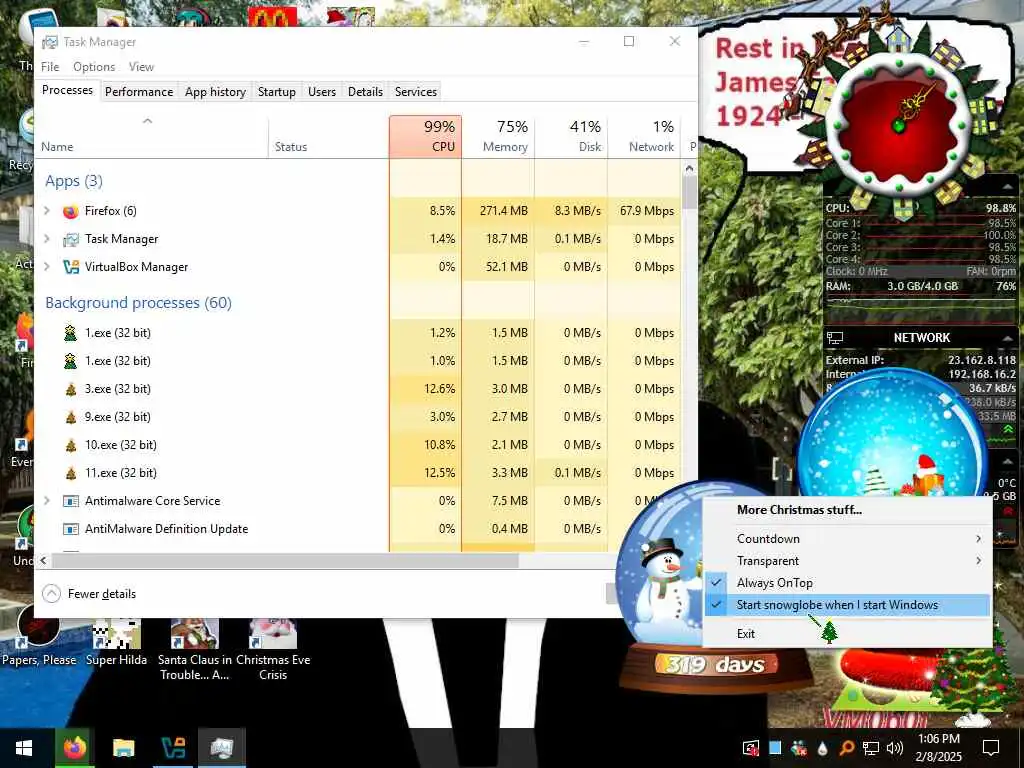The image size is (1024, 768).
Task: Expand the Firefox (6) process group
Action: 47,211
